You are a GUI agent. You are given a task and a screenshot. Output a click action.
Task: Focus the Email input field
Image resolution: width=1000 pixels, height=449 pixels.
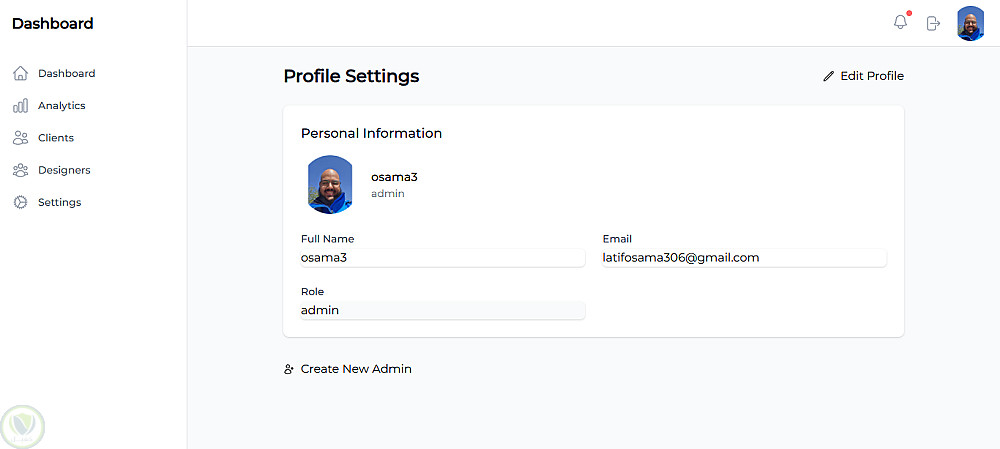point(744,258)
